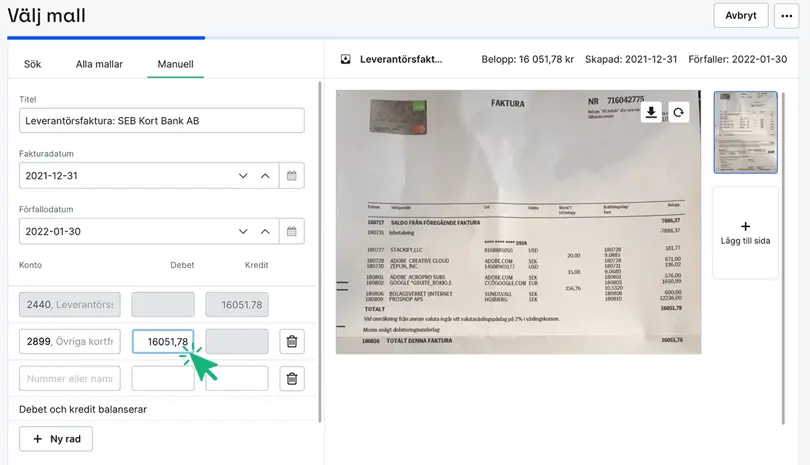Click the Debet och kredit balanserar message
810x465 pixels.
83,409
